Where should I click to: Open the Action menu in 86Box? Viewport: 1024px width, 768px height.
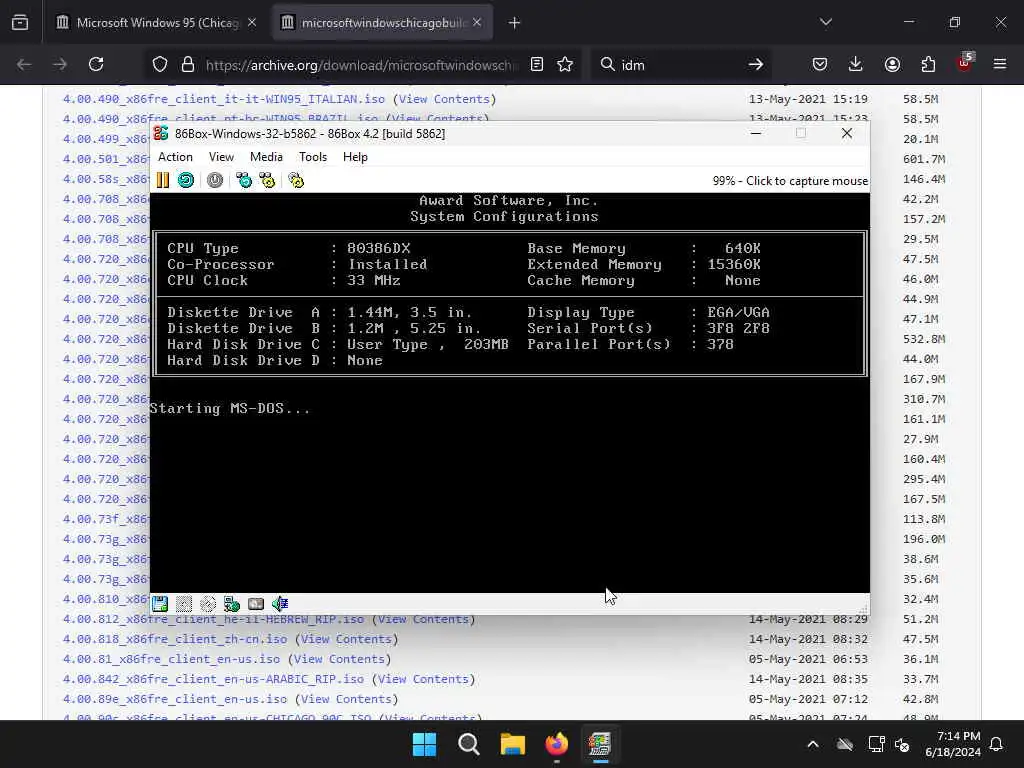[x=175, y=157]
